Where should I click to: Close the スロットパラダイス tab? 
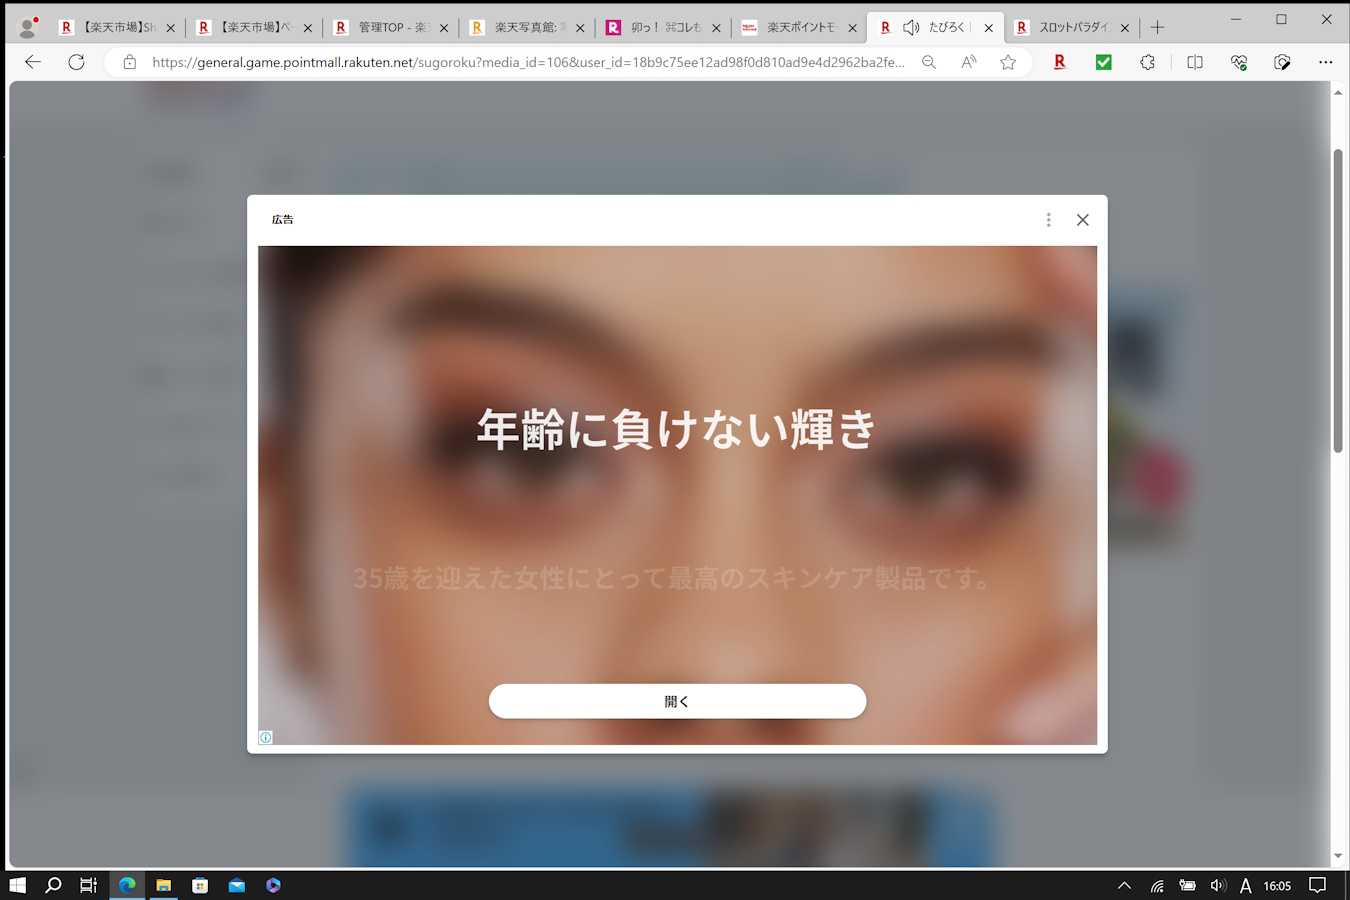[x=1125, y=28]
